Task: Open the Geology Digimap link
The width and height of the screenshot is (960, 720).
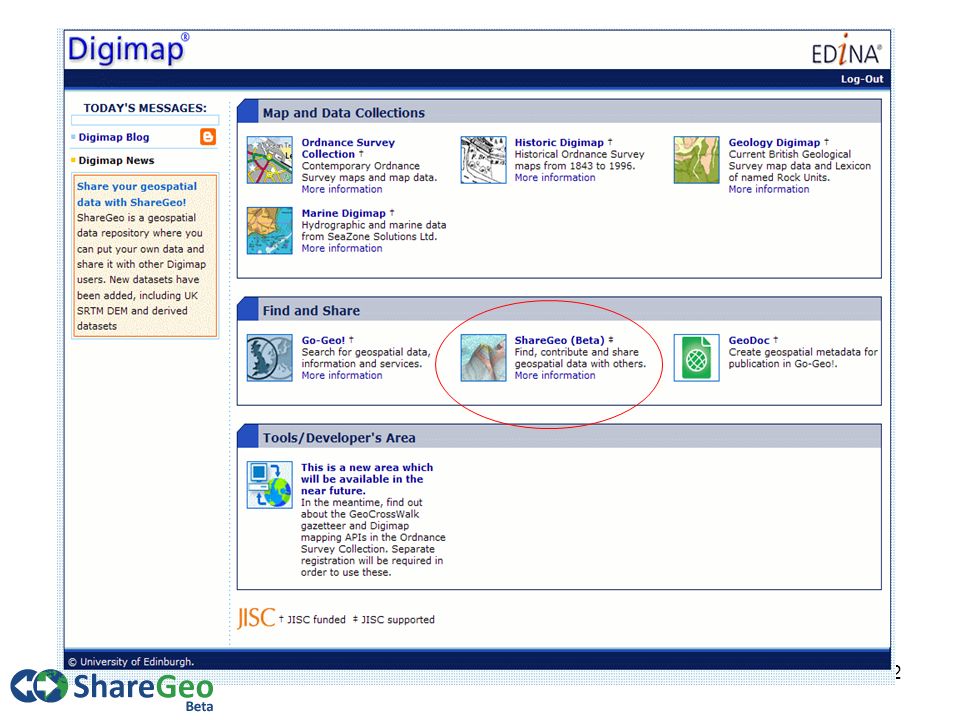Action: pyautogui.click(x=774, y=142)
